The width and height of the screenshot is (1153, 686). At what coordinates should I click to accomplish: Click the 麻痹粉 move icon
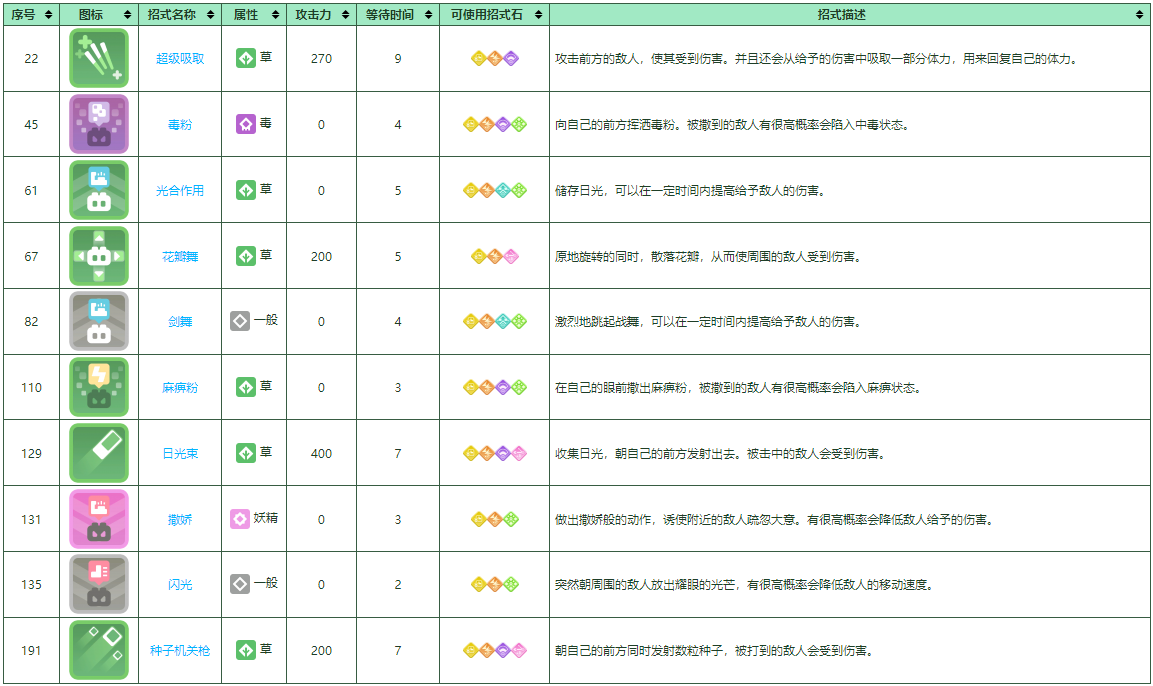point(99,387)
